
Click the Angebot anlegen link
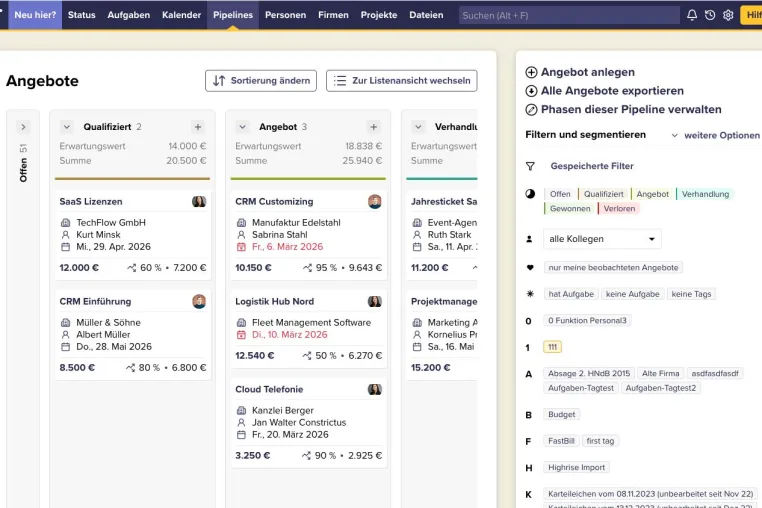coord(588,72)
